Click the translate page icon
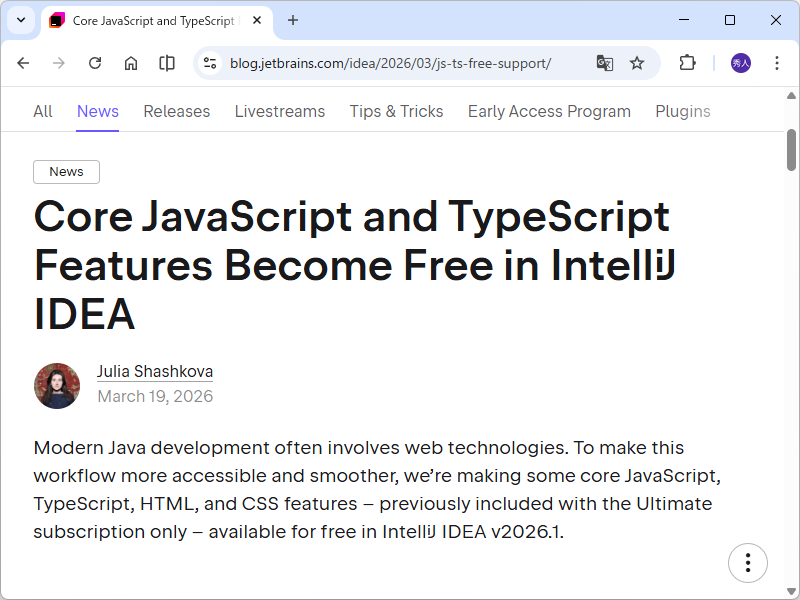800x600 pixels. [x=604, y=63]
